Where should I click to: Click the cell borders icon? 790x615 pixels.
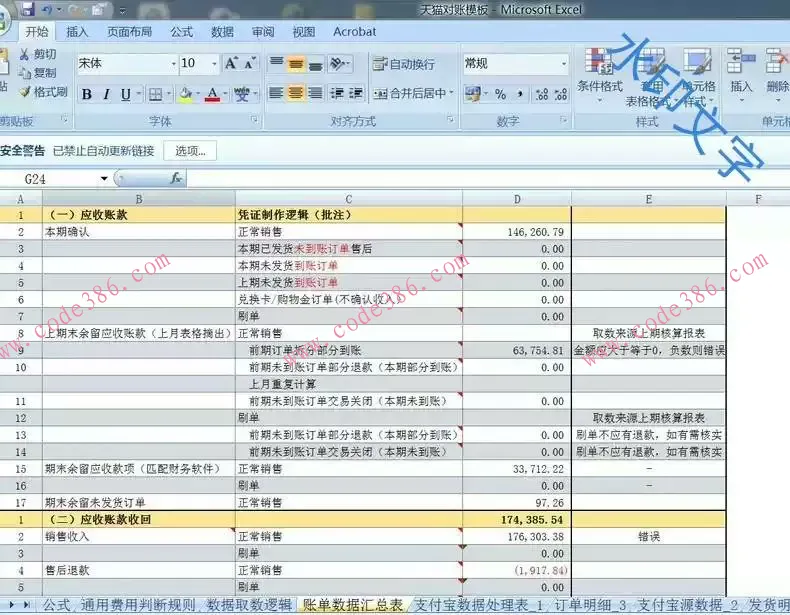click(x=156, y=94)
